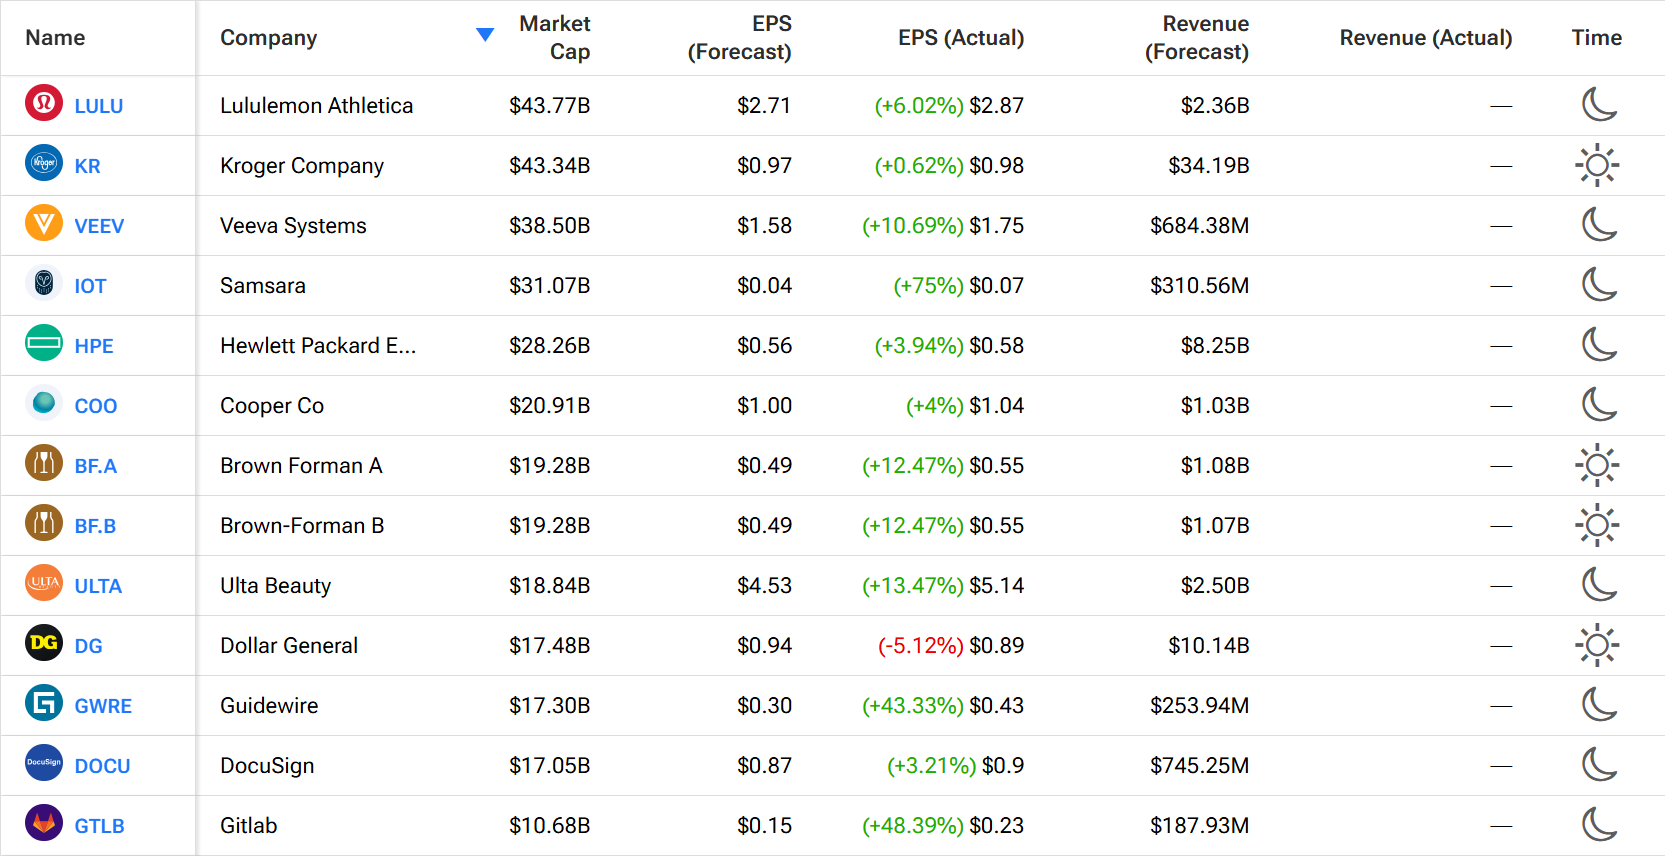Click the Veeva Systems logo icon
This screenshot has width=1665, height=856.
[x=44, y=223]
